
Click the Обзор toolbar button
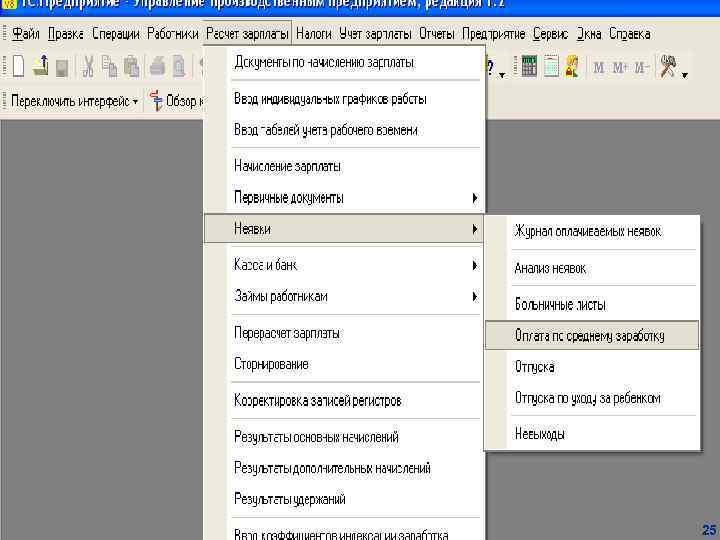(176, 101)
